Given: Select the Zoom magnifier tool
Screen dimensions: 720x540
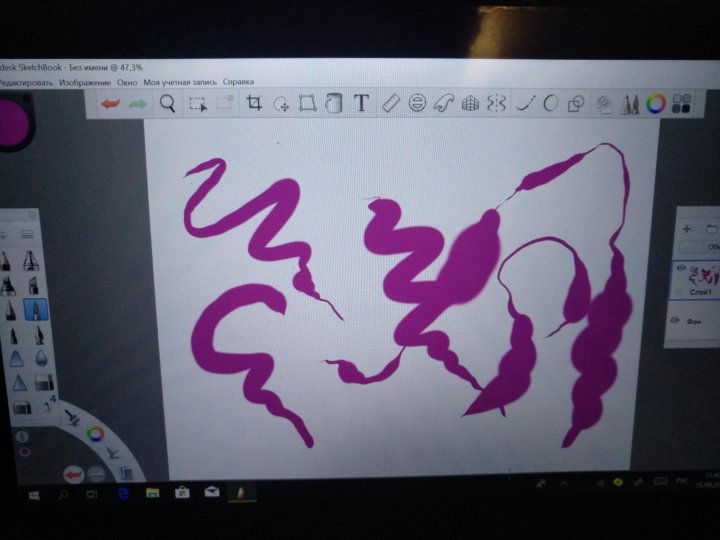Looking at the screenshot, I should (x=168, y=103).
